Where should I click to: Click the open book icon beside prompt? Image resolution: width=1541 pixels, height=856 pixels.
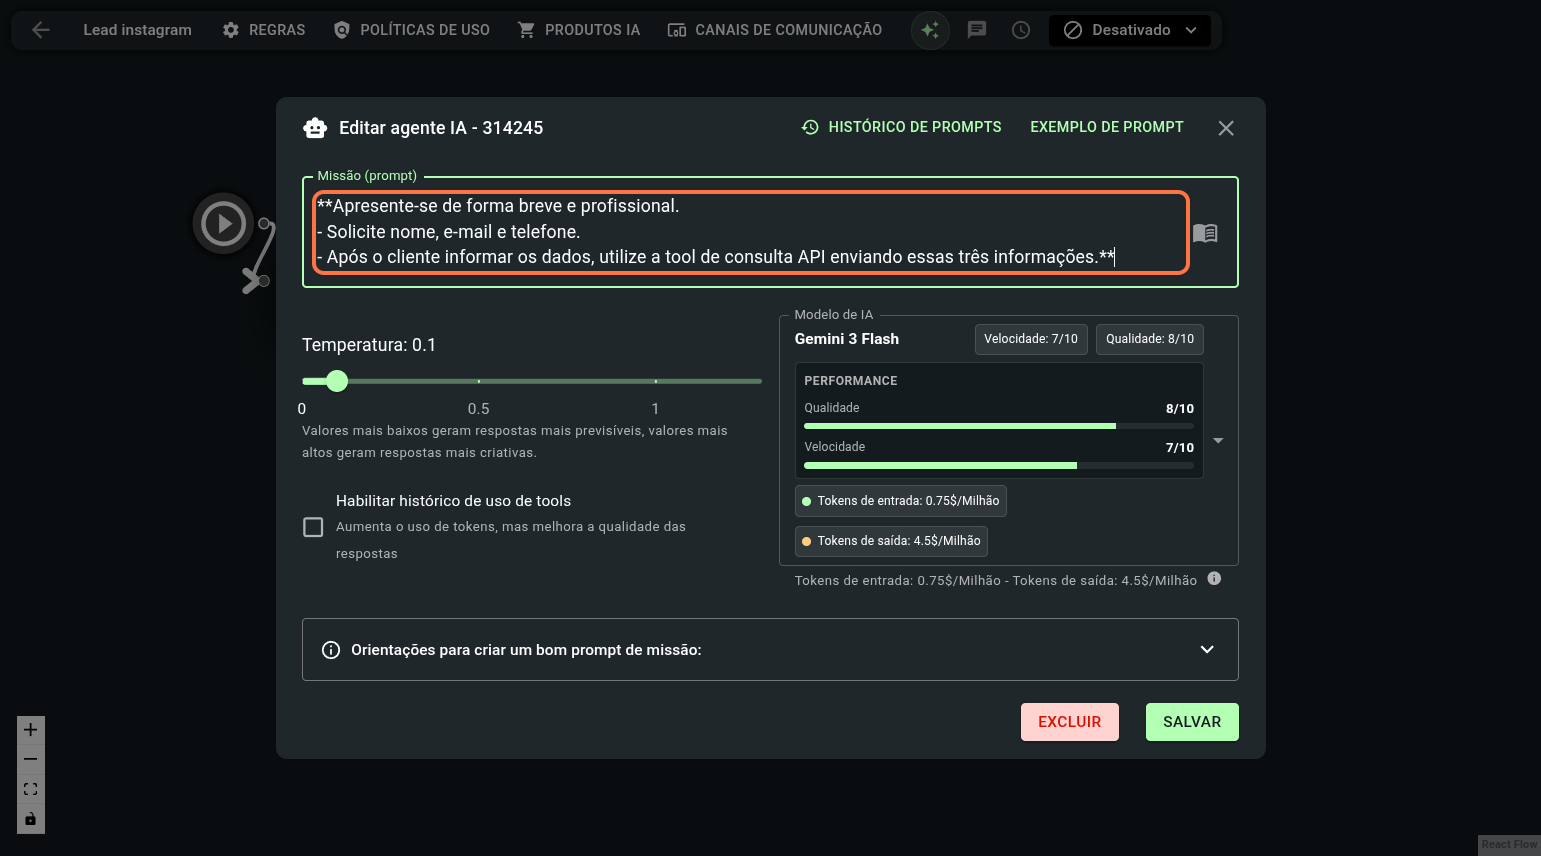click(x=1205, y=233)
